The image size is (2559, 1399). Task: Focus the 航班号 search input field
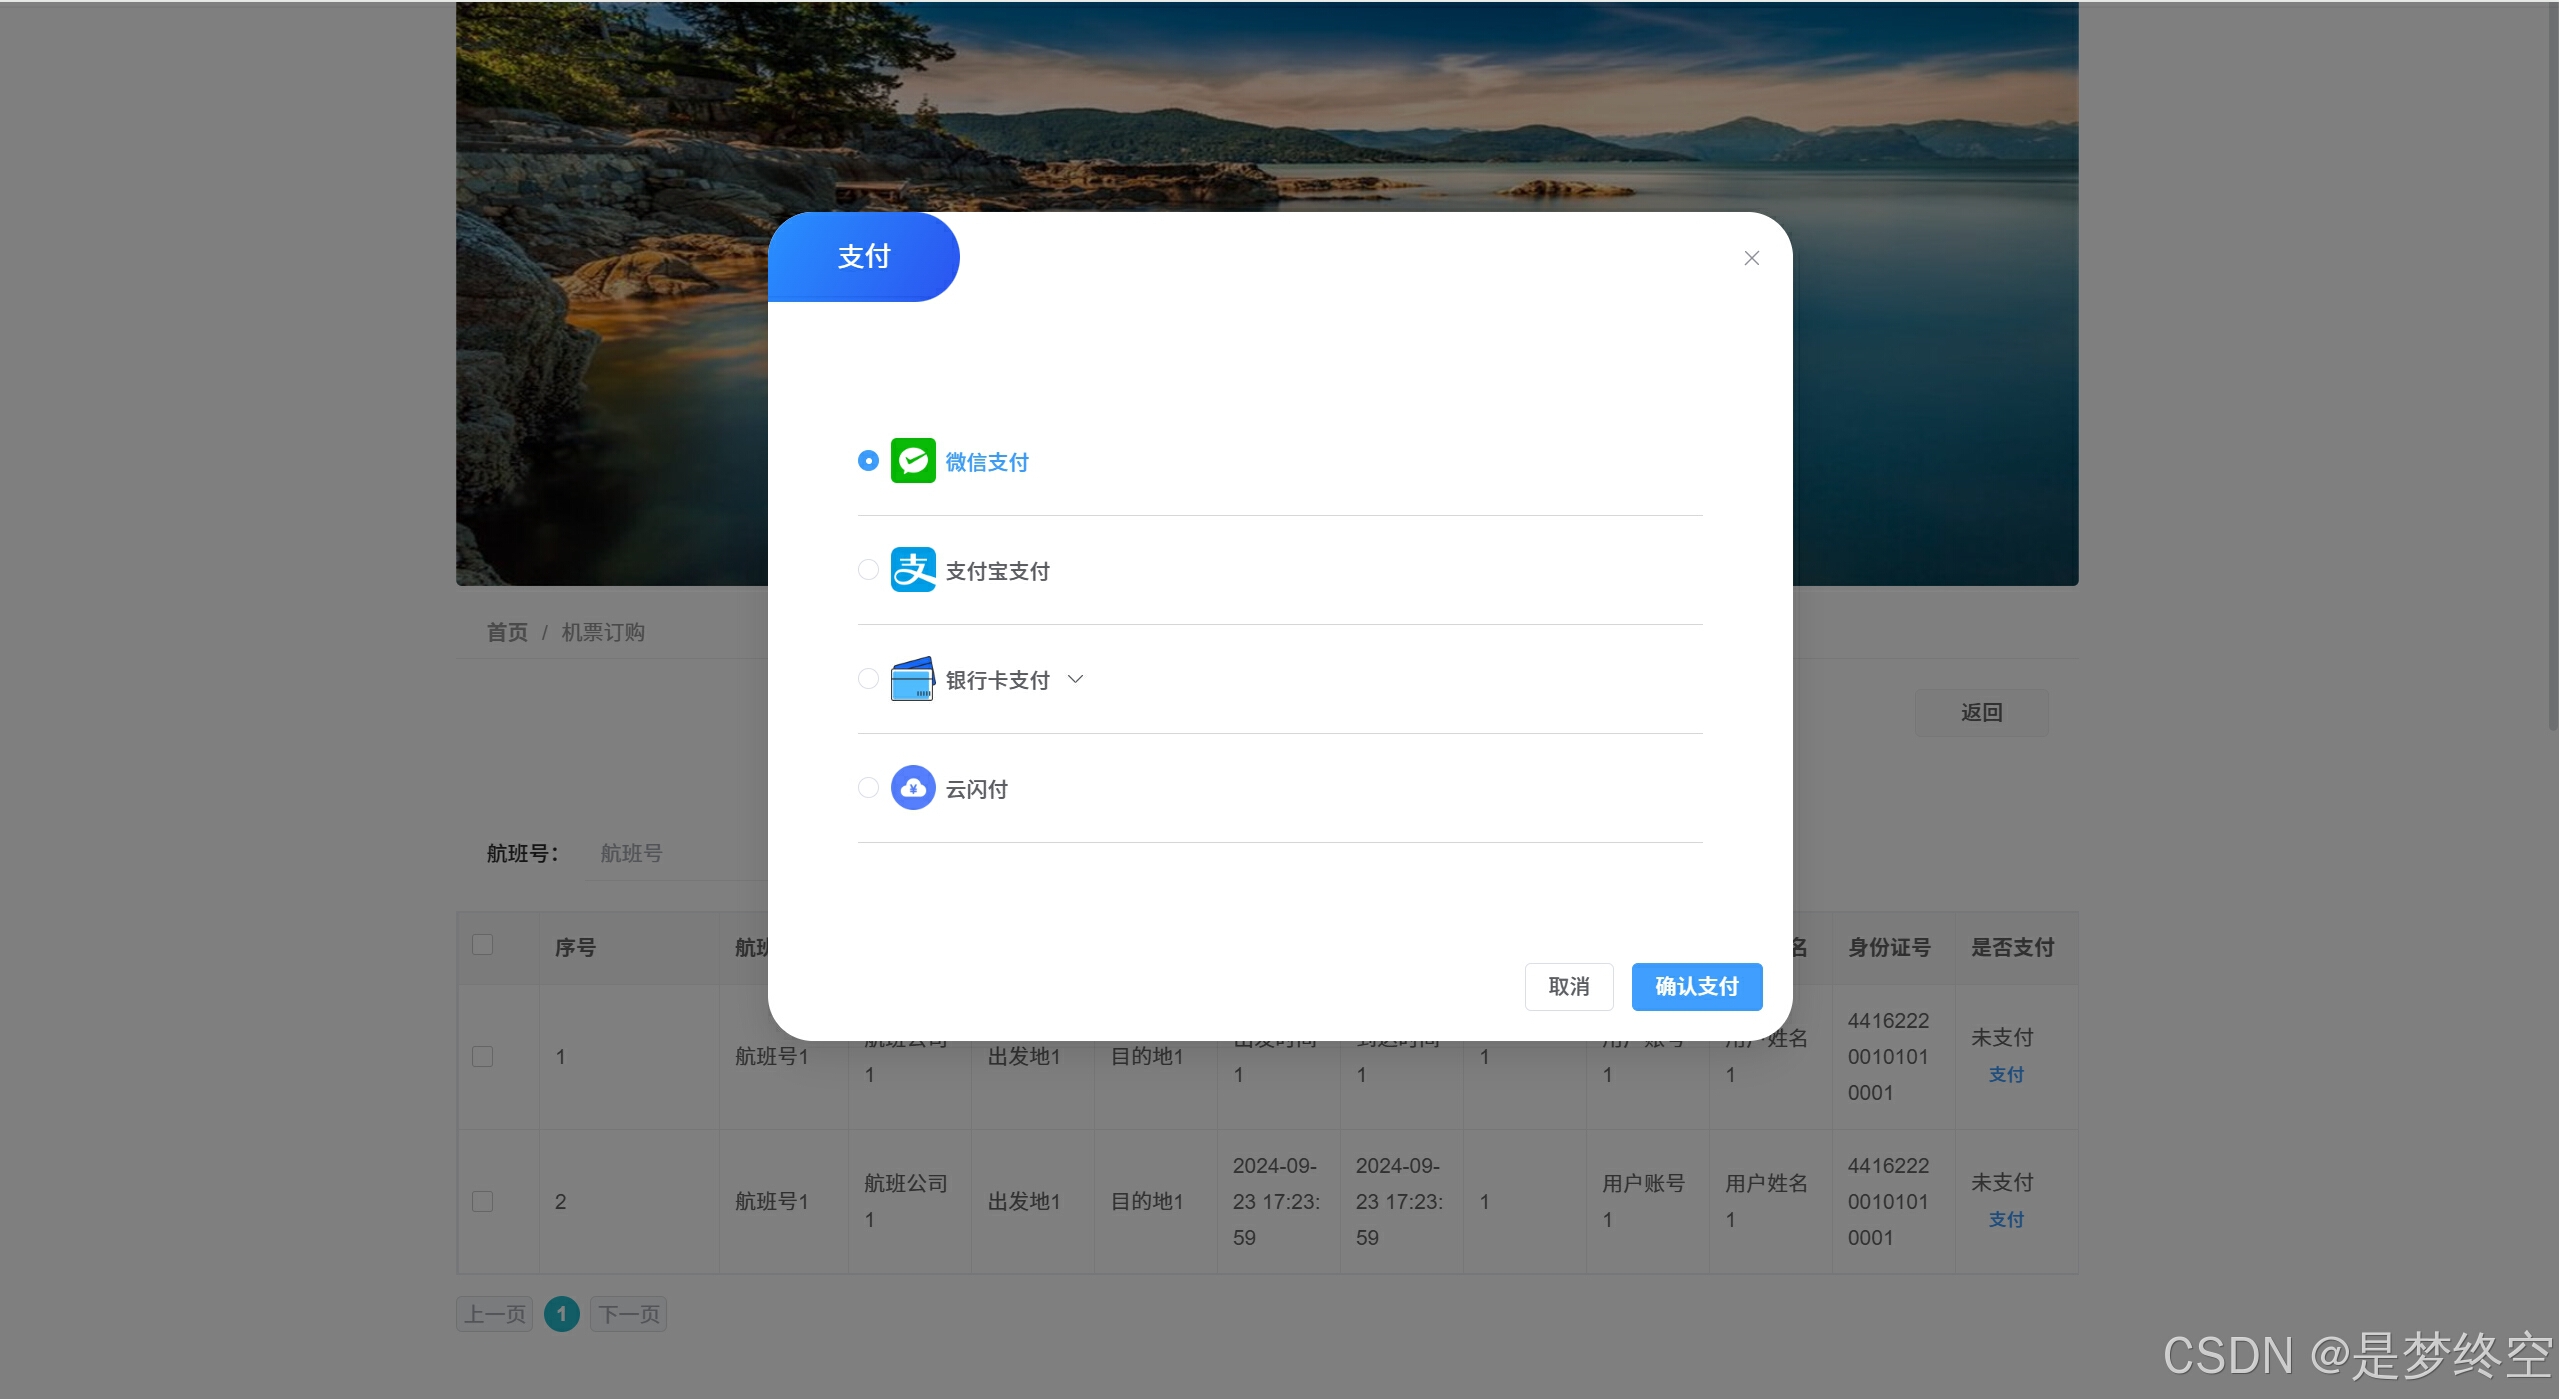[676, 854]
